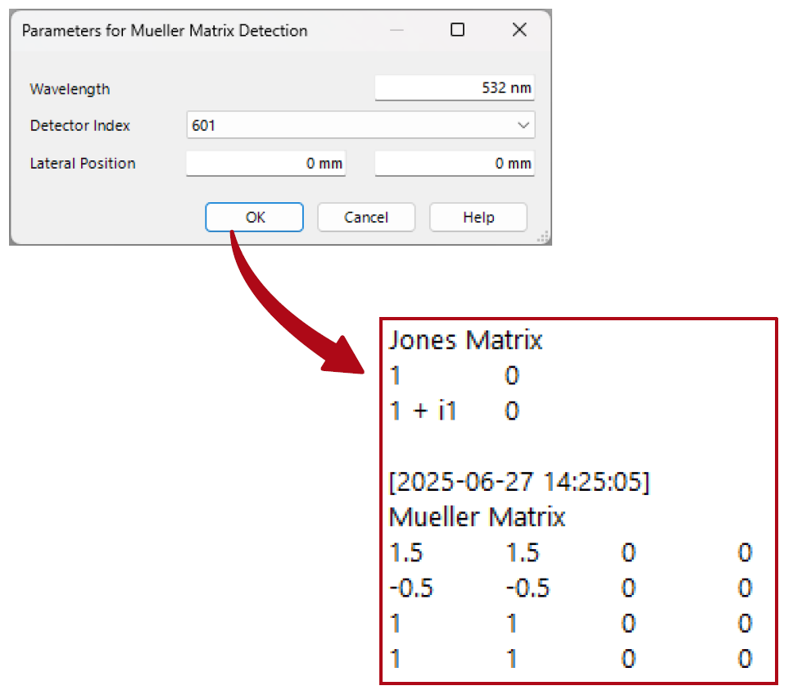Expand the Detector Index dropdown arrow
788x693 pixels.
[523, 126]
